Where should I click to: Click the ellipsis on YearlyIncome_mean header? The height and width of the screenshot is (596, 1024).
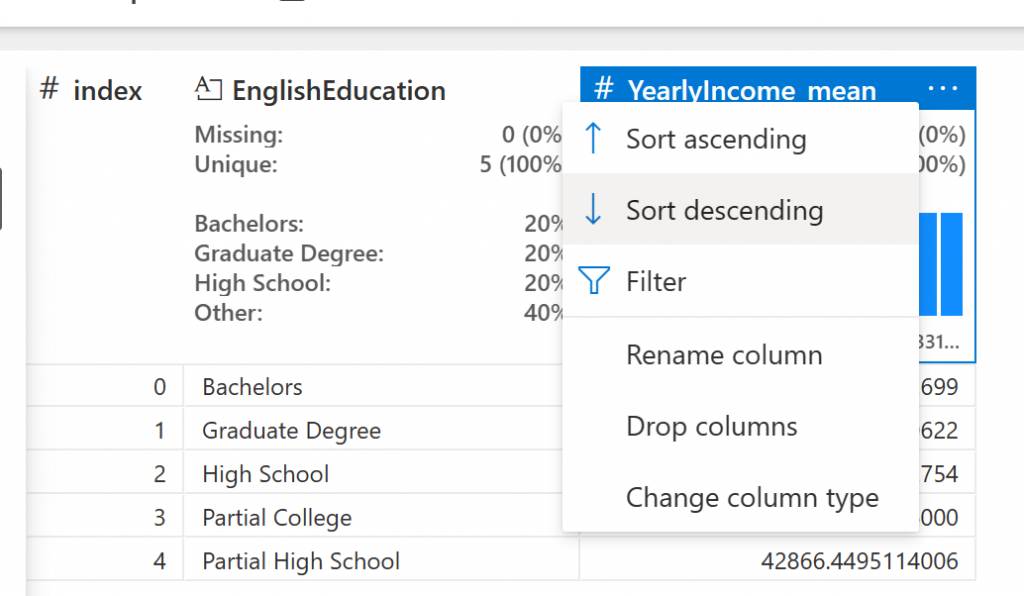pos(942,90)
